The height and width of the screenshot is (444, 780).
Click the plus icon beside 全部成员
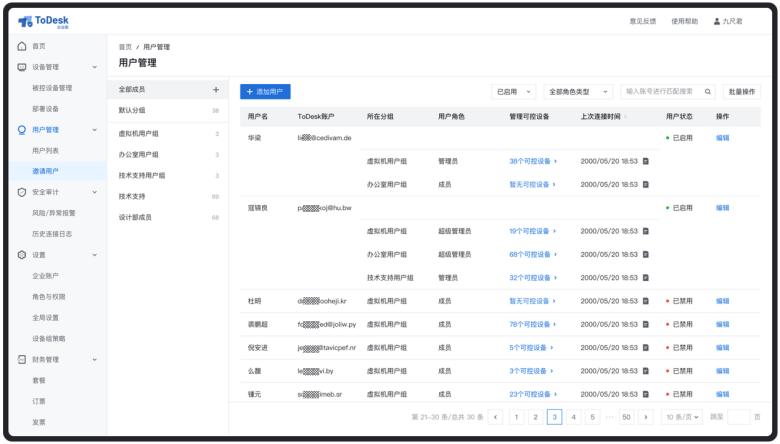pos(215,90)
